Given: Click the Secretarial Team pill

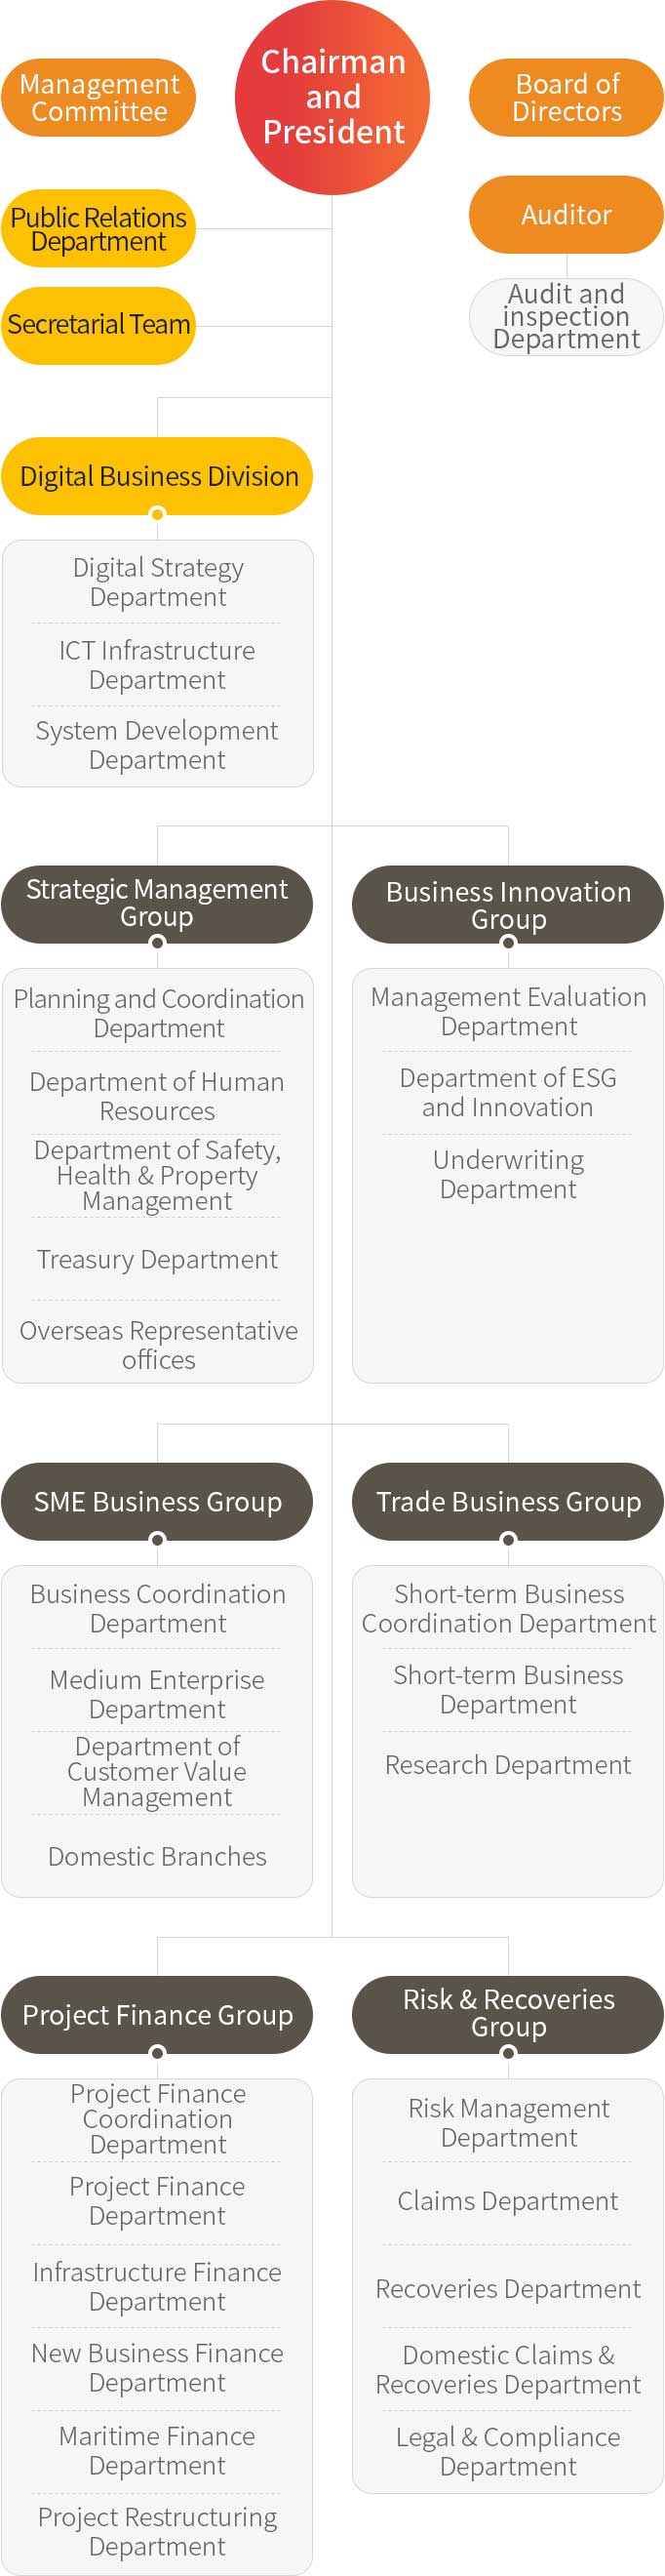Looking at the screenshot, I should (98, 326).
